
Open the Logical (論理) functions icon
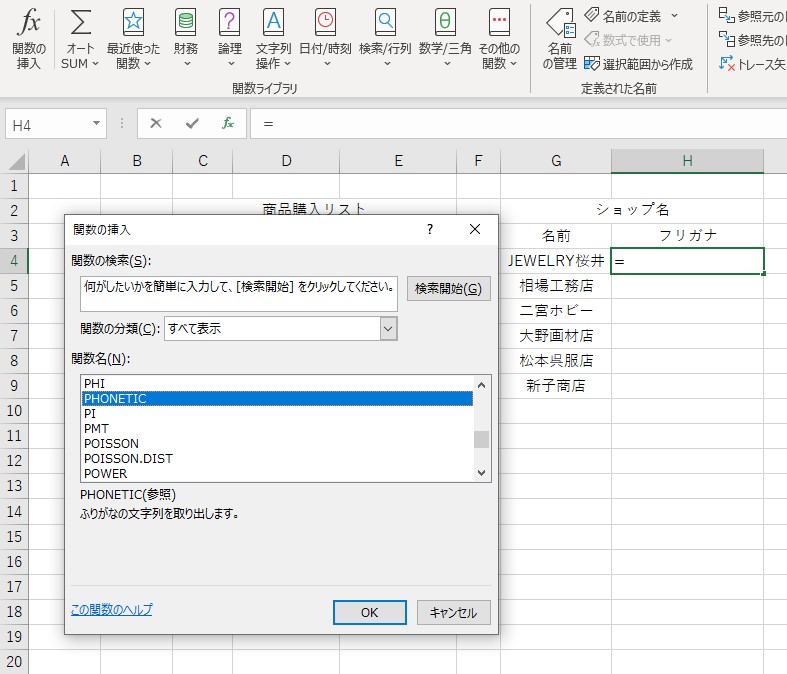(x=229, y=23)
